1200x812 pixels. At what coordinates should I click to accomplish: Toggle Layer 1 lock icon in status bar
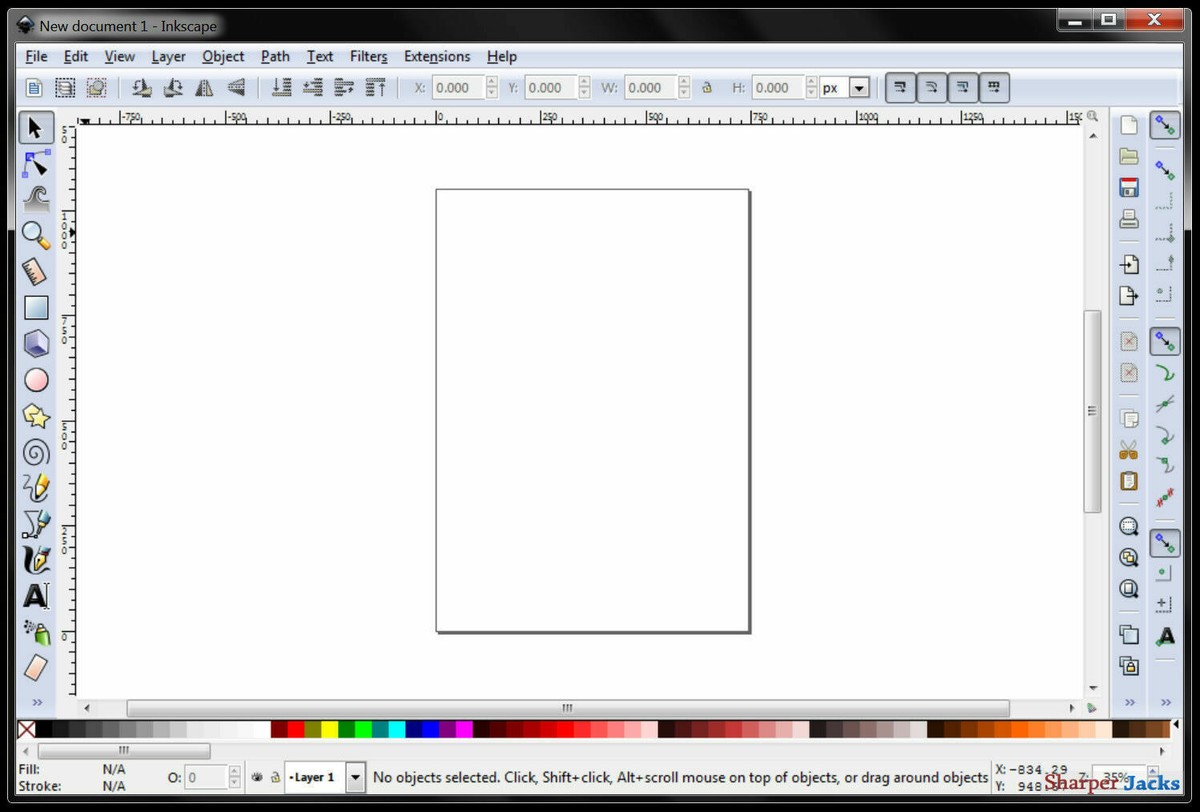(274, 777)
